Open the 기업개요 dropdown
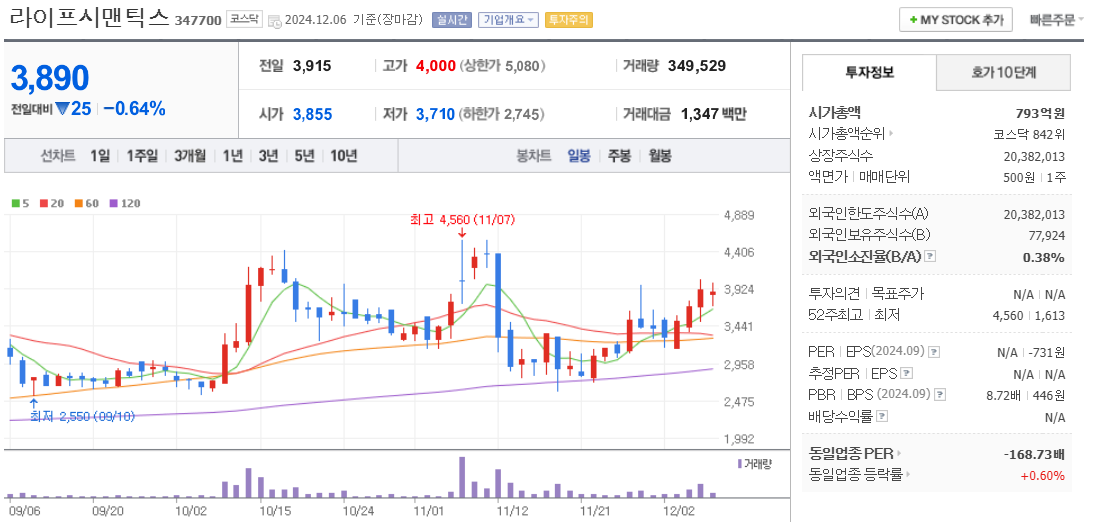Screen dimensions: 1094x522 pyautogui.click(x=508, y=20)
